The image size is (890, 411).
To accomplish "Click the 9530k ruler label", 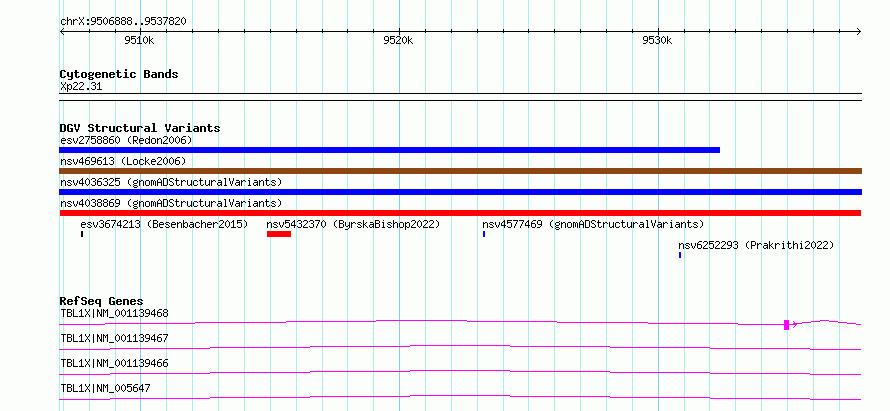I will coord(657,40).
